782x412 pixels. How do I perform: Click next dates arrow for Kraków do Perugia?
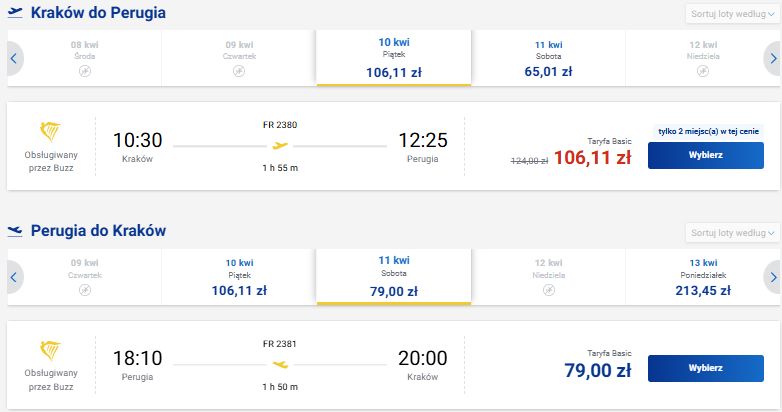pos(773,58)
